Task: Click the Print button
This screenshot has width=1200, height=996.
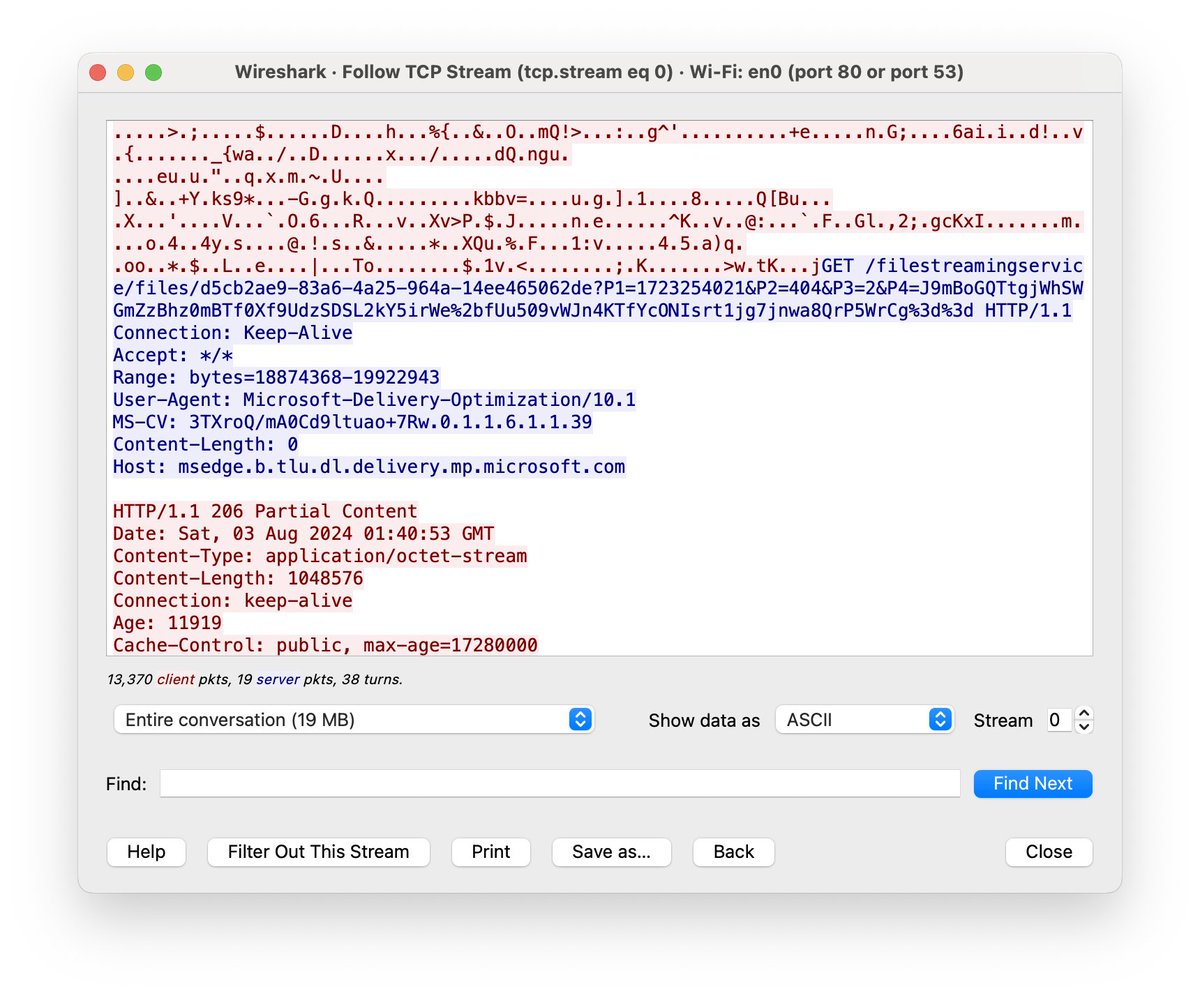Action: (491, 852)
